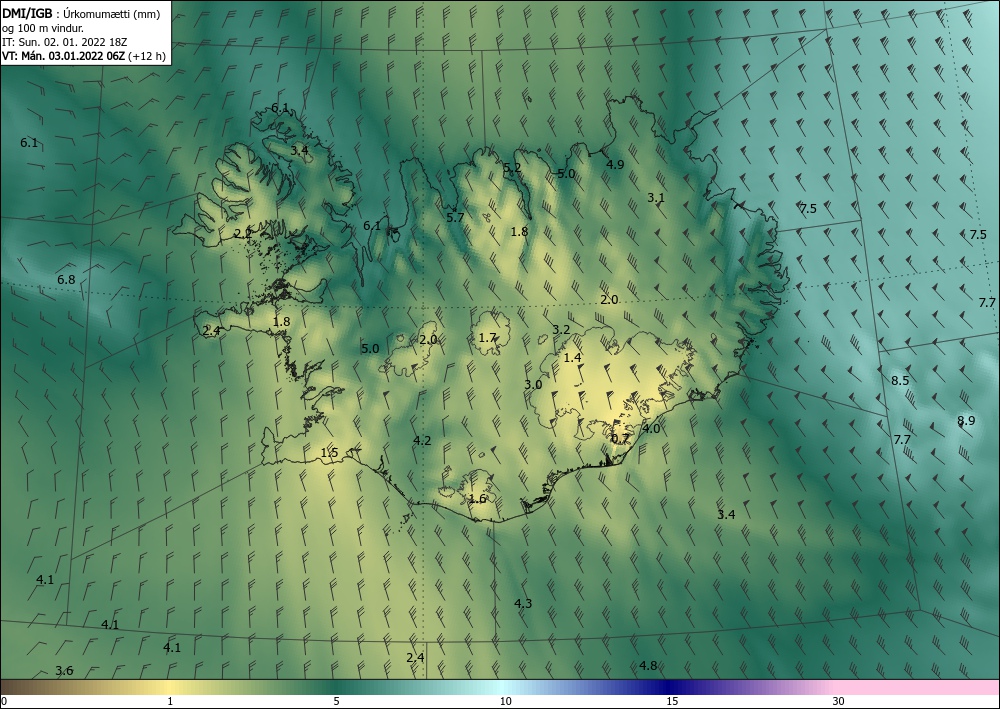Click the 30 tick label on the color scale
The image size is (1000, 709).
pyautogui.click(x=839, y=701)
